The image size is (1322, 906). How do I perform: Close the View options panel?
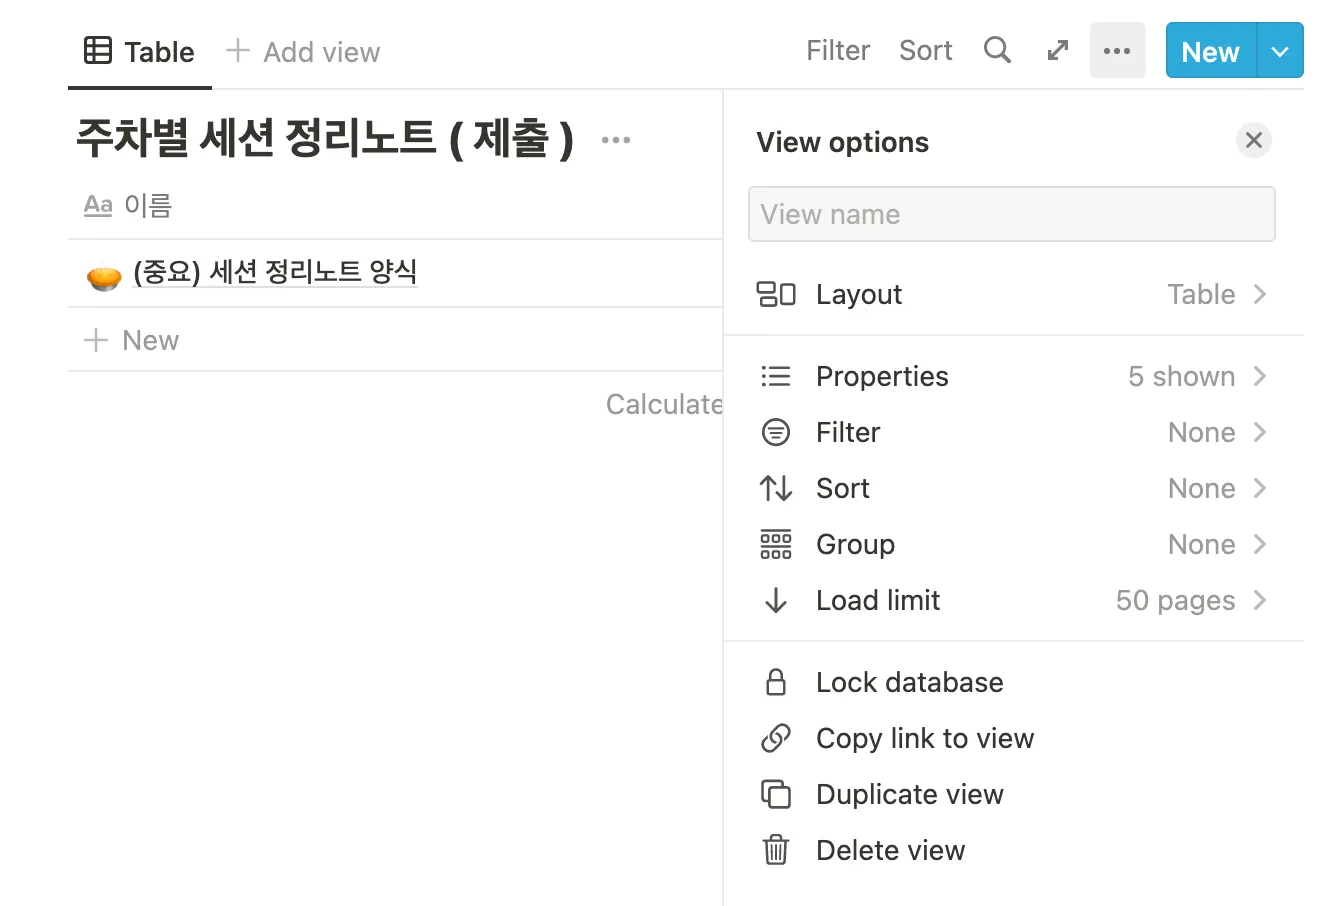[x=1254, y=140]
